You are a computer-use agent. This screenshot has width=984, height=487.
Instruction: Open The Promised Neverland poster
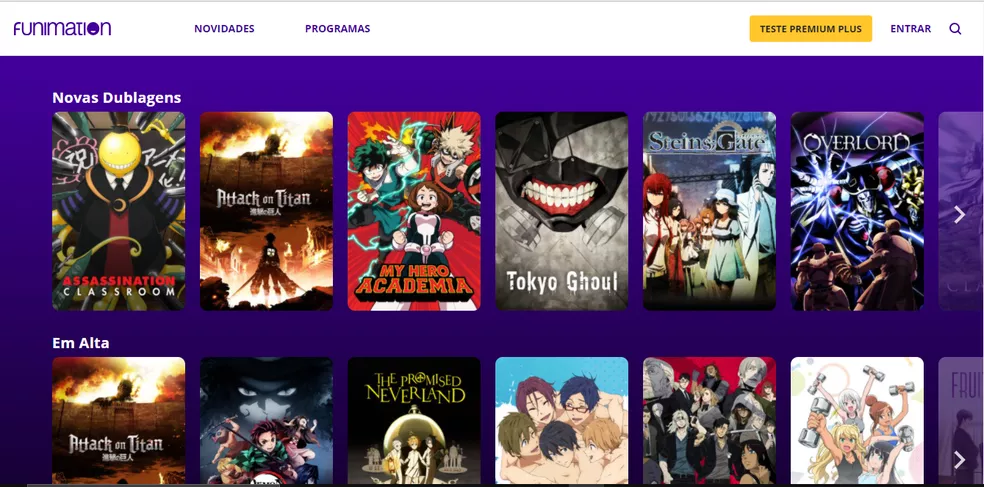click(414, 420)
